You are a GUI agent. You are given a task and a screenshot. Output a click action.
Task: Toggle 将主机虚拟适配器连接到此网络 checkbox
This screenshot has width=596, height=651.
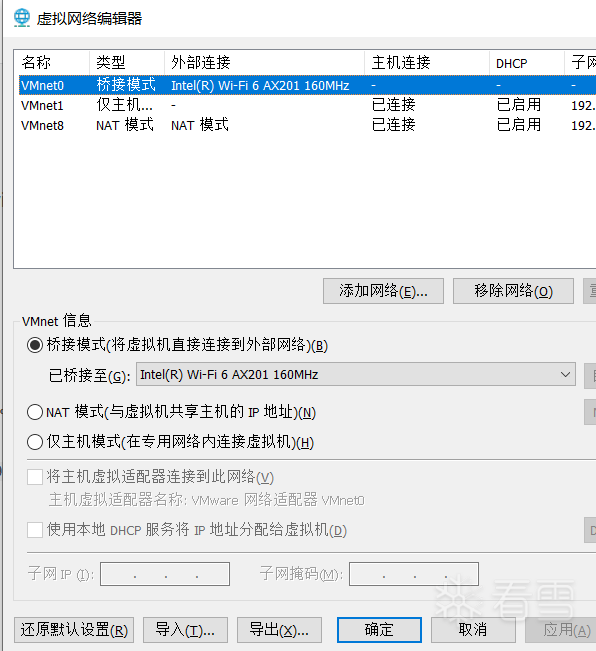35,477
